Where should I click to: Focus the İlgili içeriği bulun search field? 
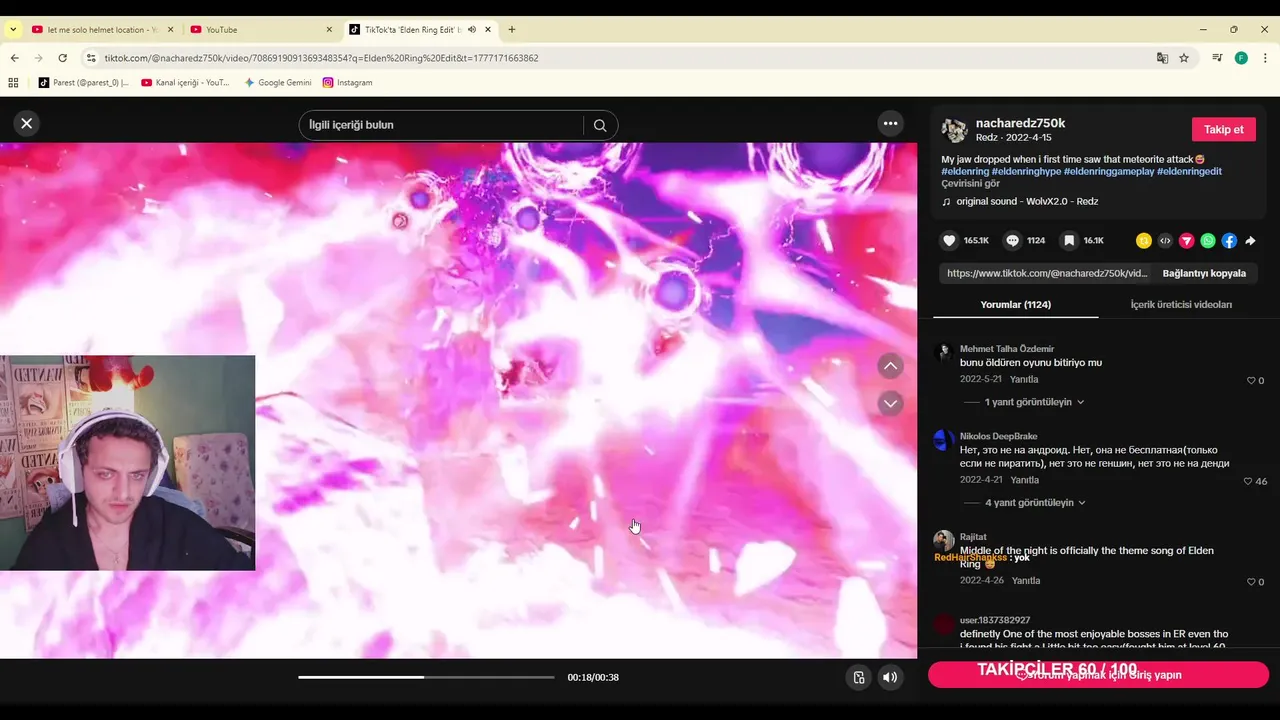(444, 125)
